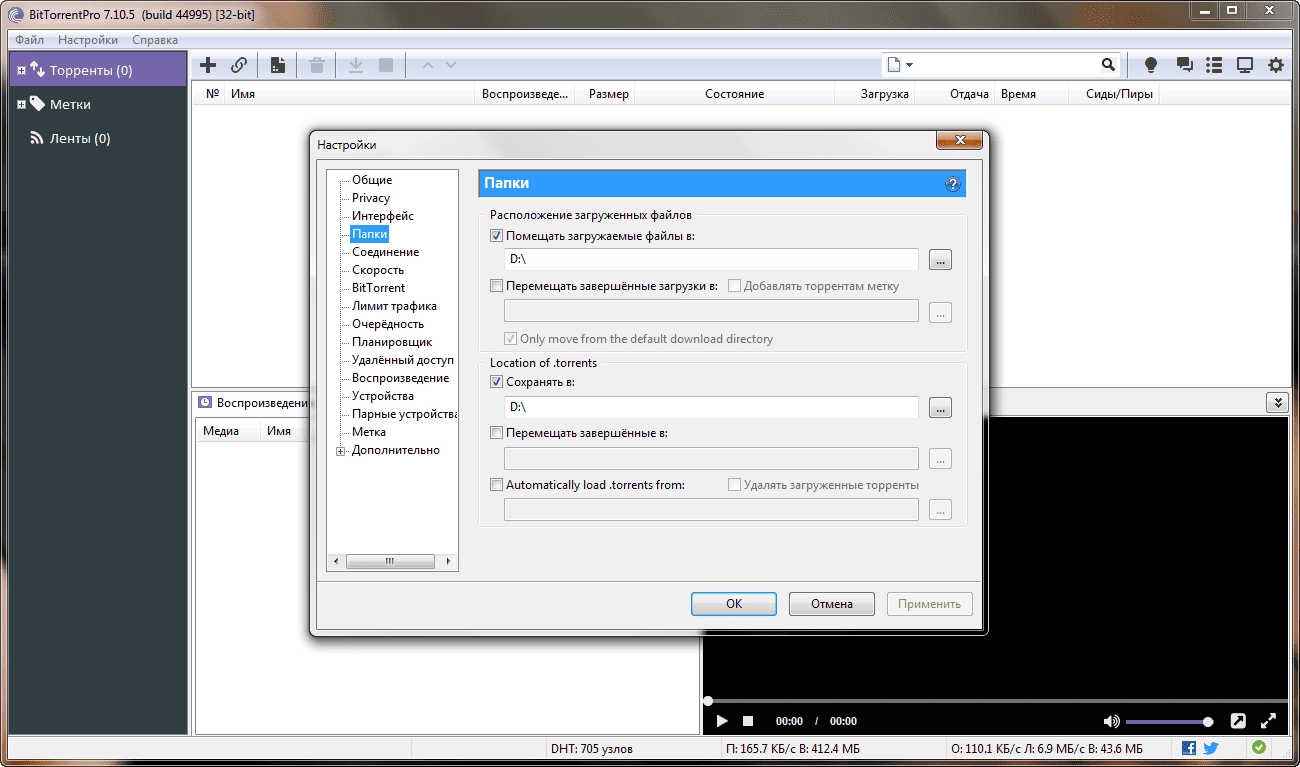The width and height of the screenshot is (1300, 767).
Task: Click the Twitter bird icon
Action: click(x=1211, y=748)
